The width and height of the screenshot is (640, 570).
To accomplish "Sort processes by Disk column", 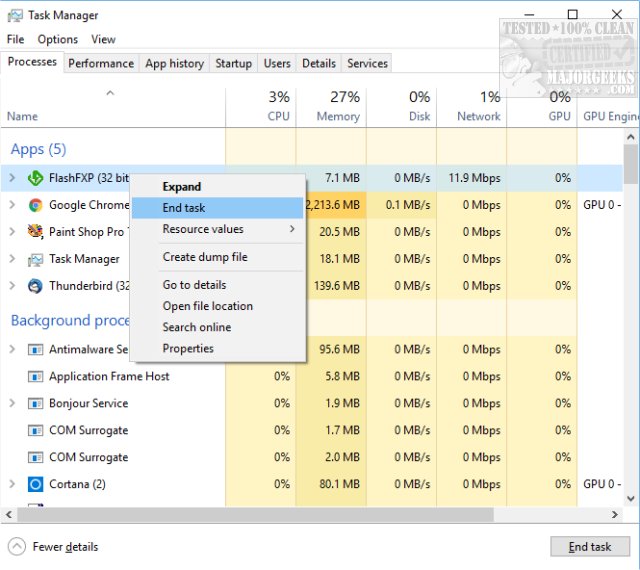I will [x=402, y=107].
